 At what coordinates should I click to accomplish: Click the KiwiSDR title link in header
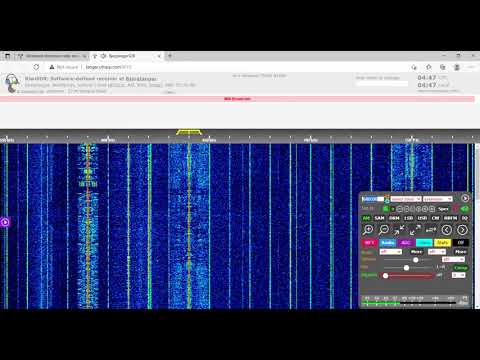91,79
